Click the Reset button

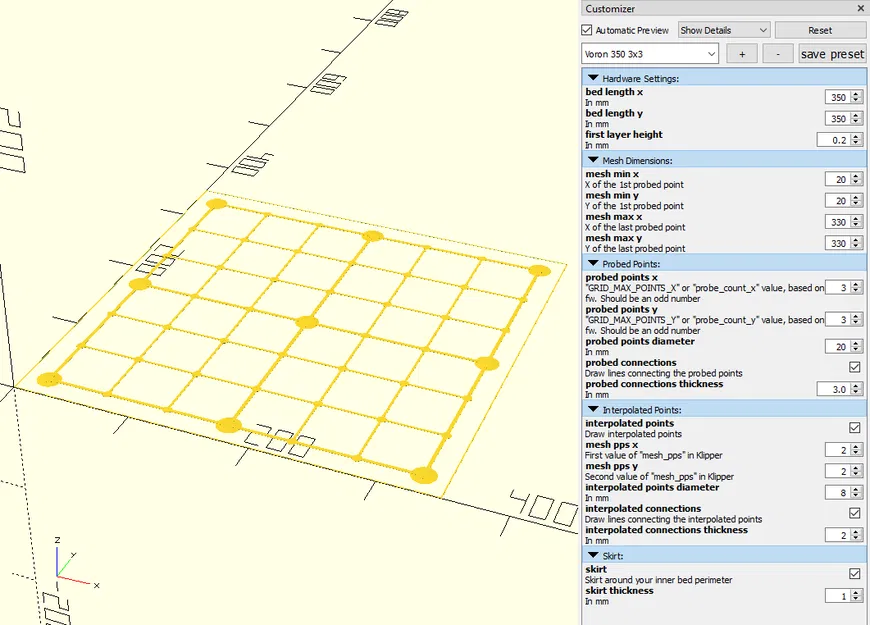[x=820, y=30]
